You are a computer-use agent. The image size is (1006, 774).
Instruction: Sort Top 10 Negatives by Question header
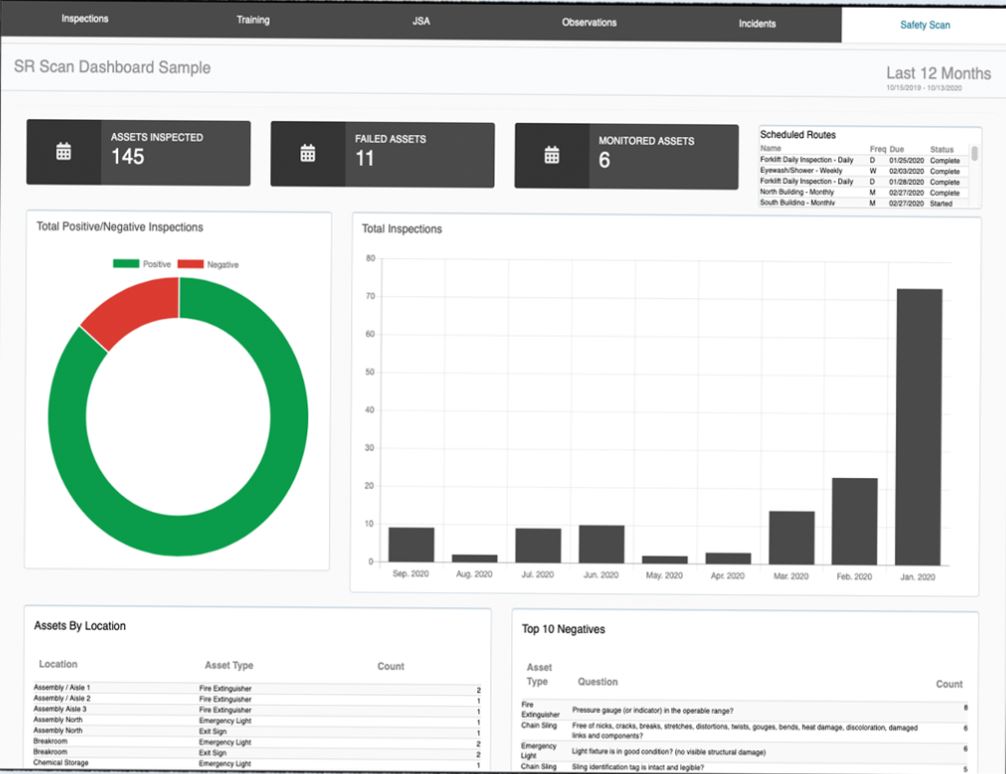[597, 682]
